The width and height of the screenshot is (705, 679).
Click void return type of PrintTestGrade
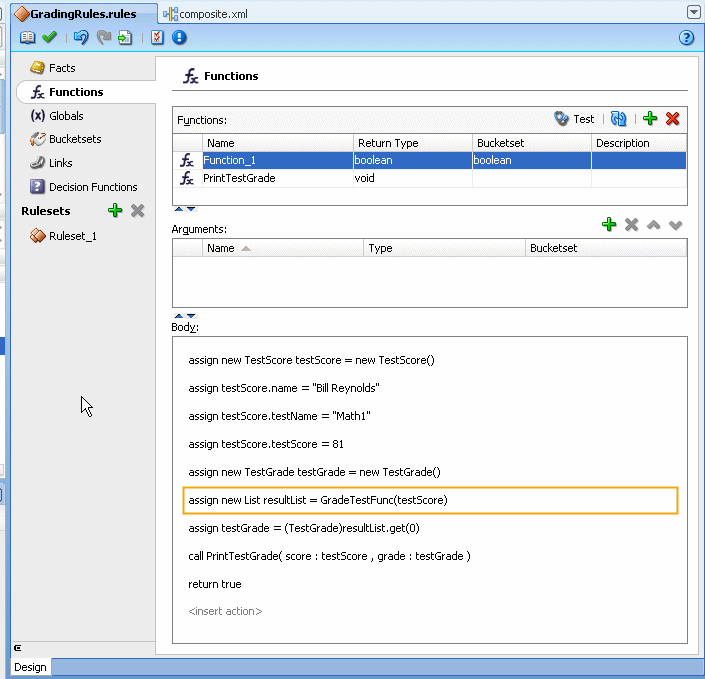(x=412, y=178)
